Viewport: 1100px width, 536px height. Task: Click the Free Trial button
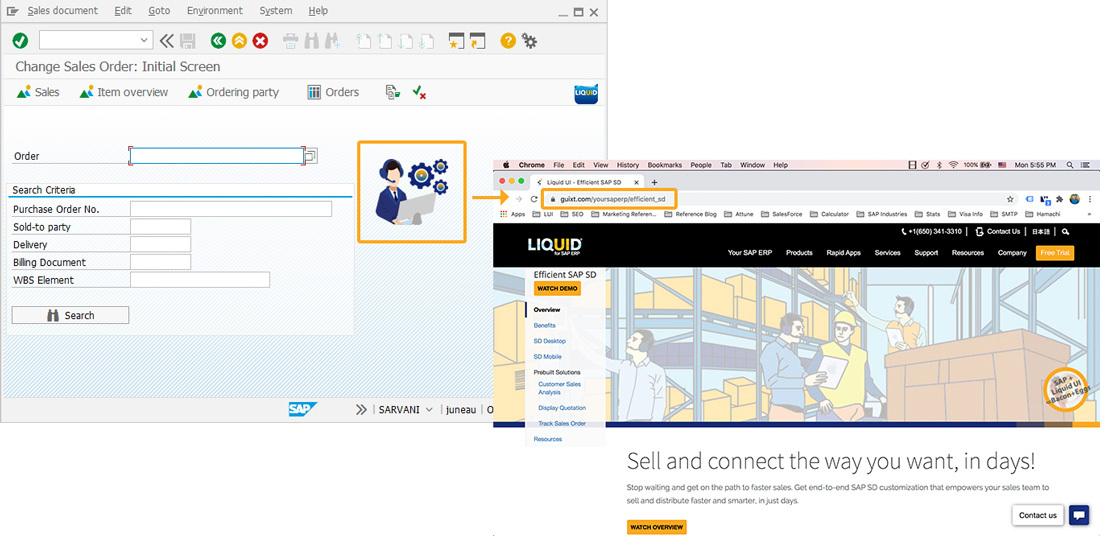coord(1054,253)
